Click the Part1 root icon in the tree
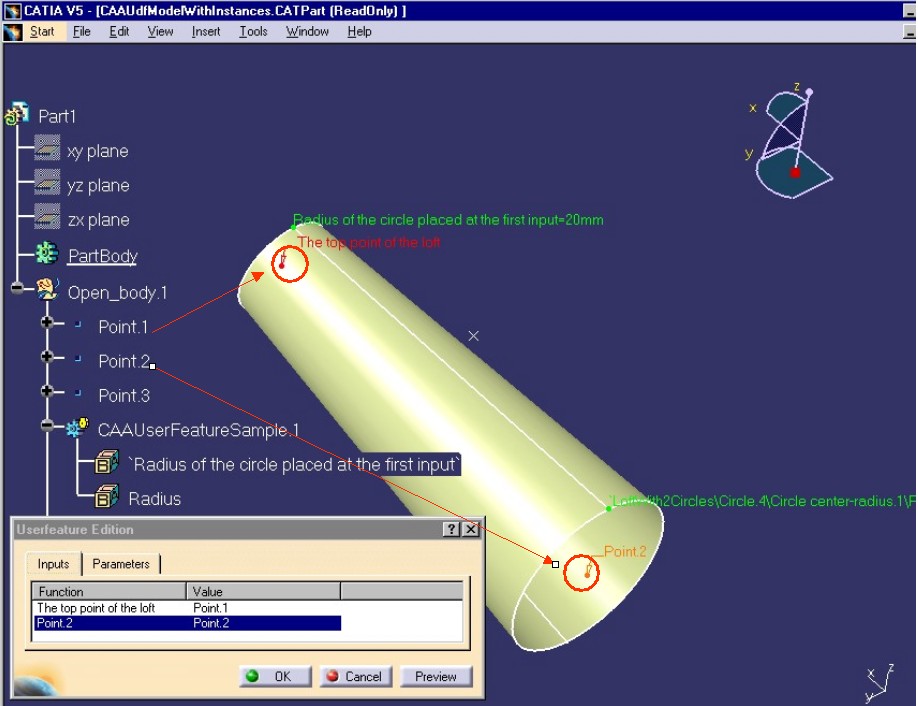 point(16,114)
